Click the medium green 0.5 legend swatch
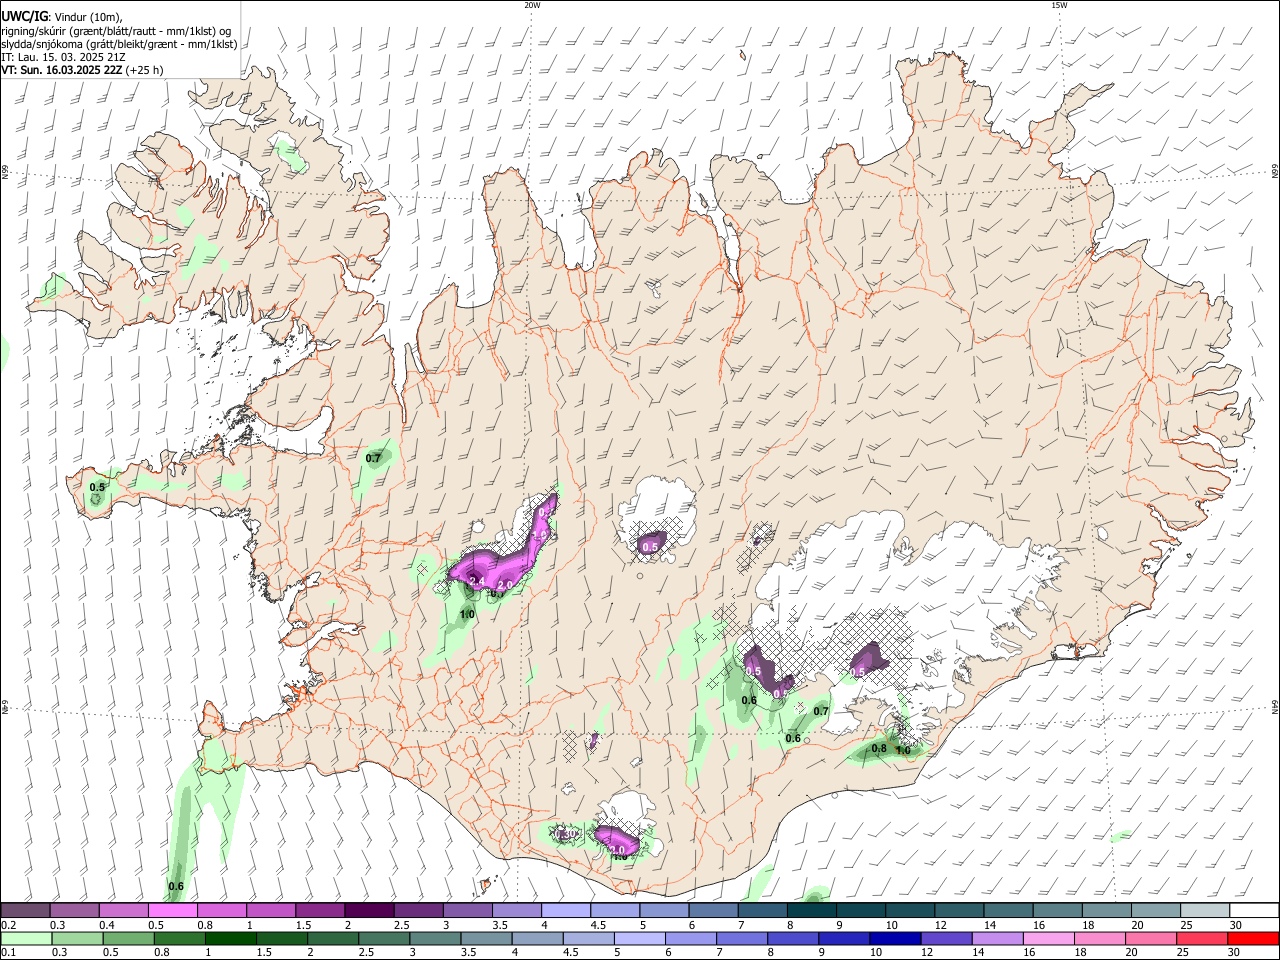 pyautogui.click(x=129, y=938)
